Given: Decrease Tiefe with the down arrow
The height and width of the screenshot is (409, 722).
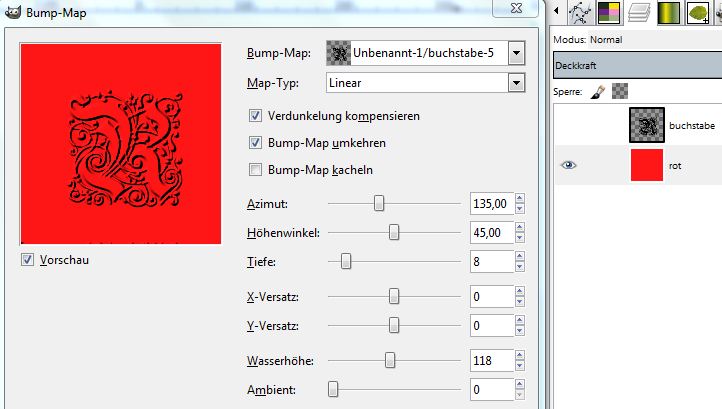Looking at the screenshot, I should 520,267.
